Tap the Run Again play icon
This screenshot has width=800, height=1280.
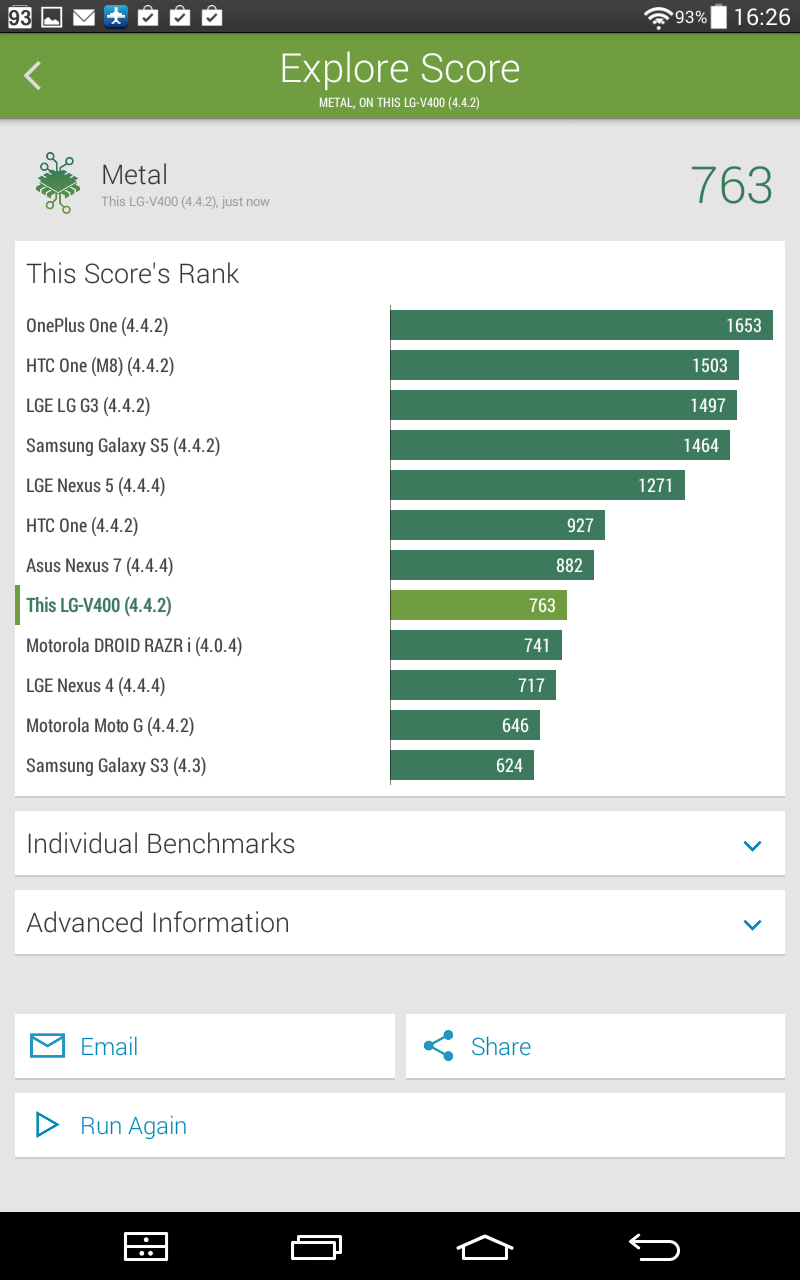tap(47, 1125)
